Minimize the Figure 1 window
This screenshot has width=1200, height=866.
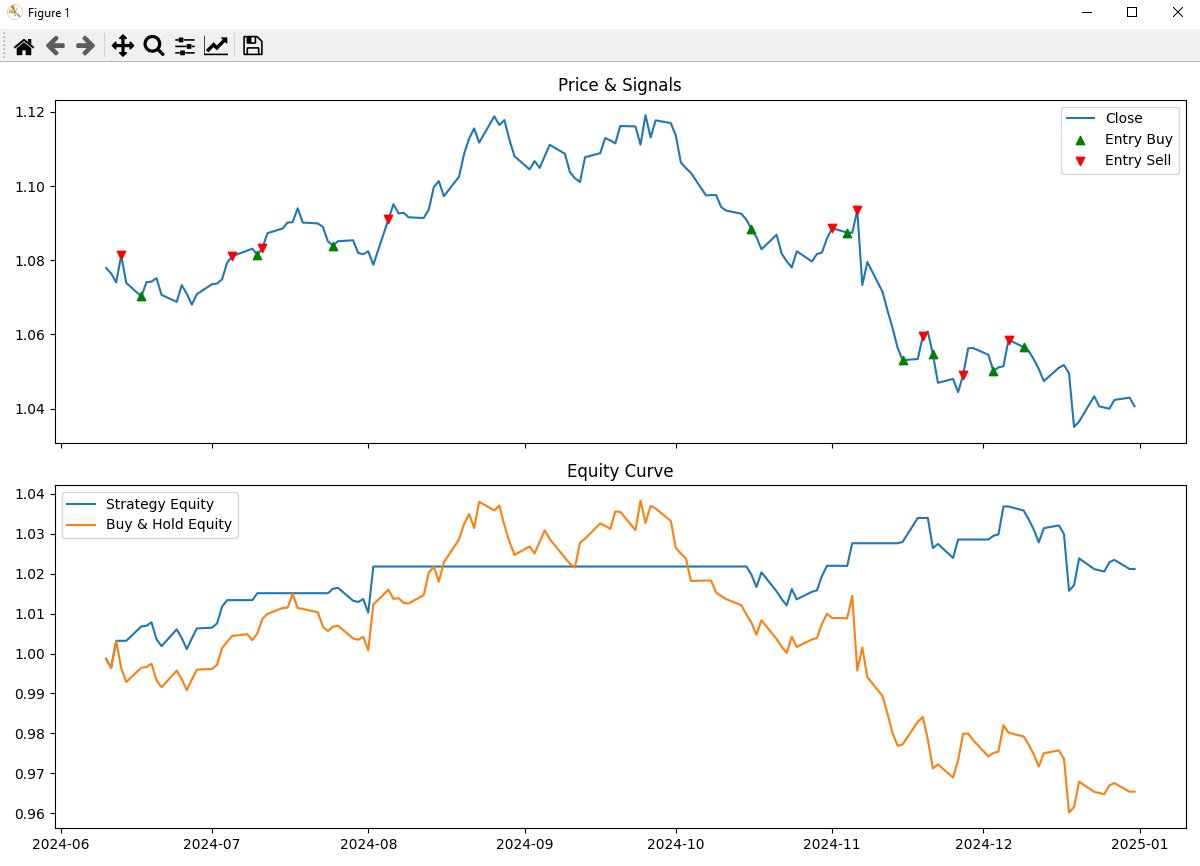pyautogui.click(x=1086, y=12)
